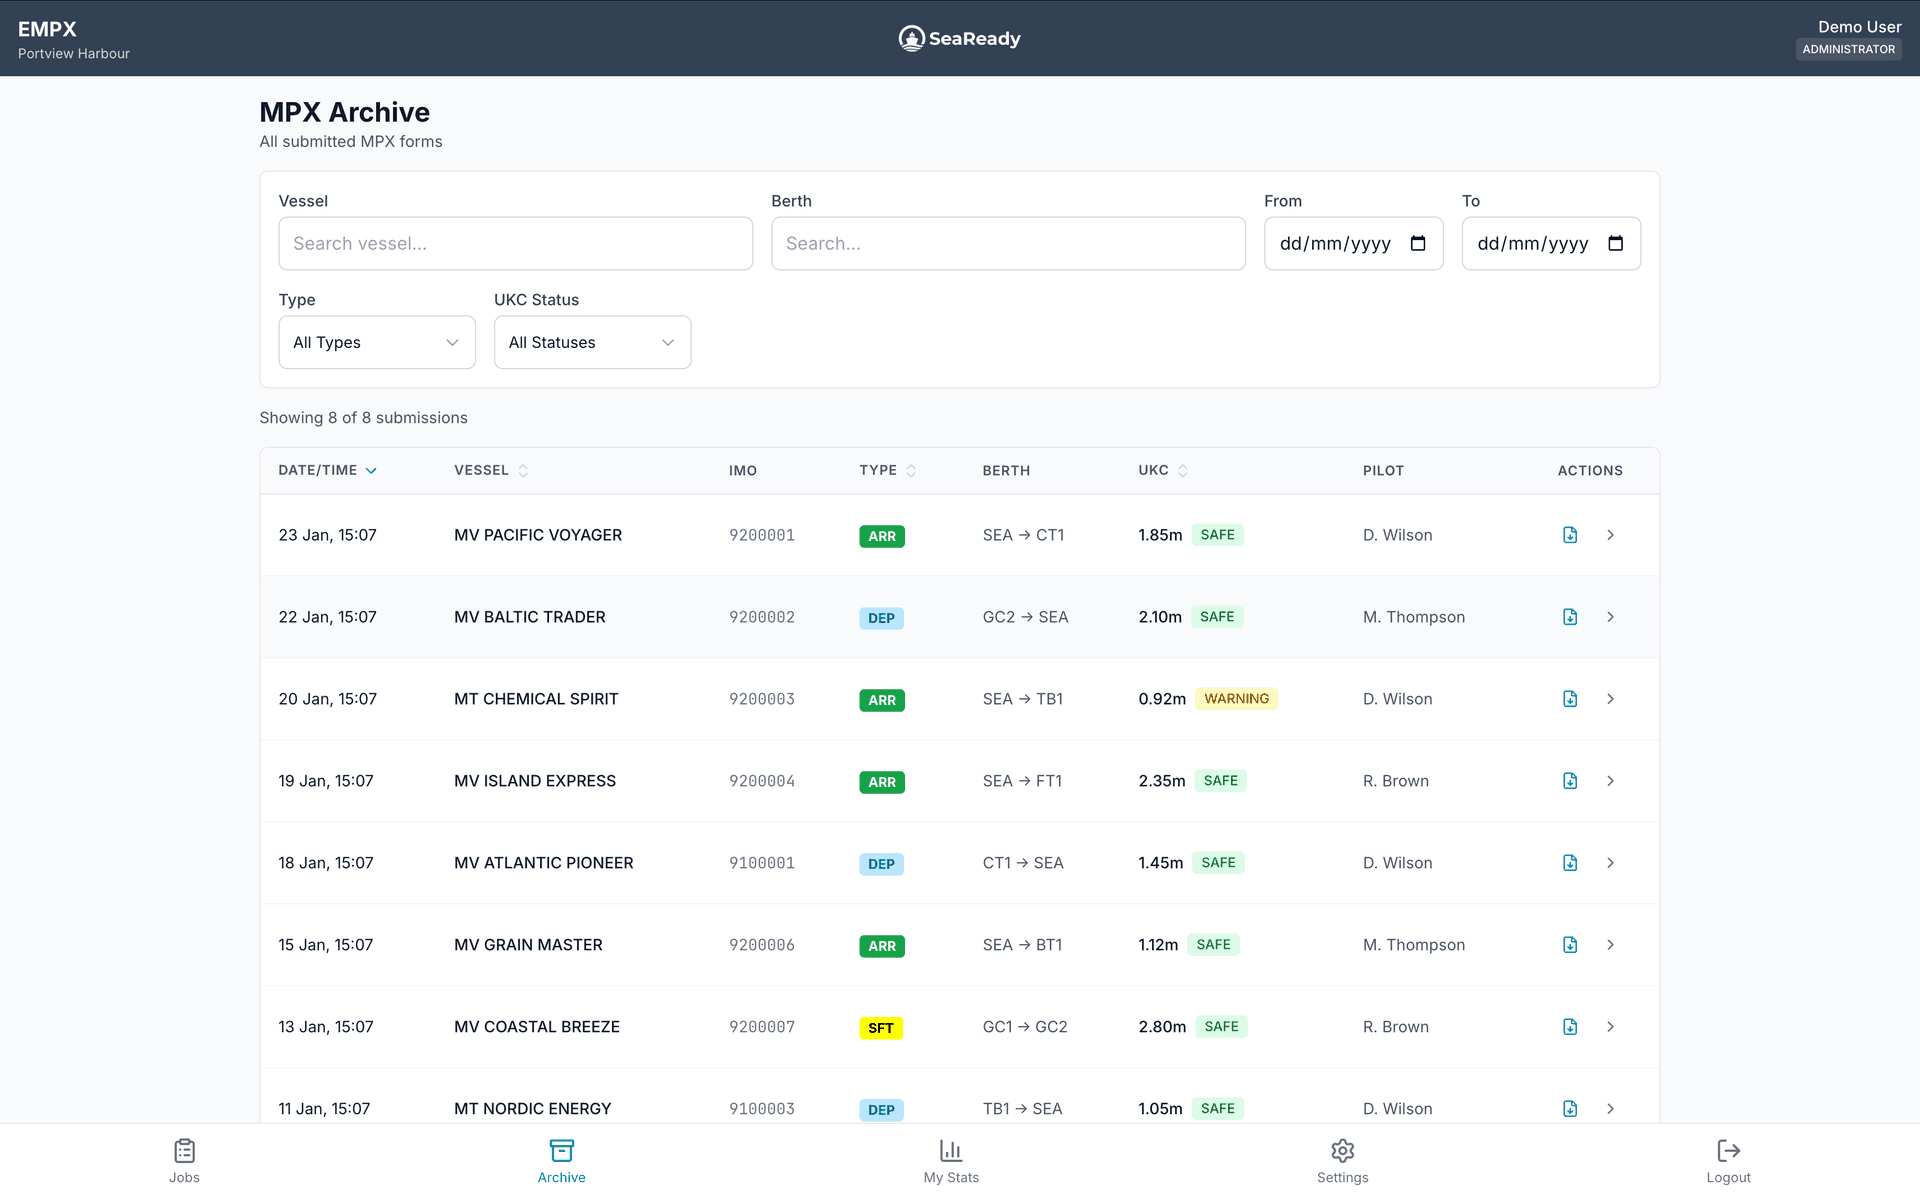
Task: Download MPX form for MV Pacific Voyager
Action: (x=1570, y=535)
